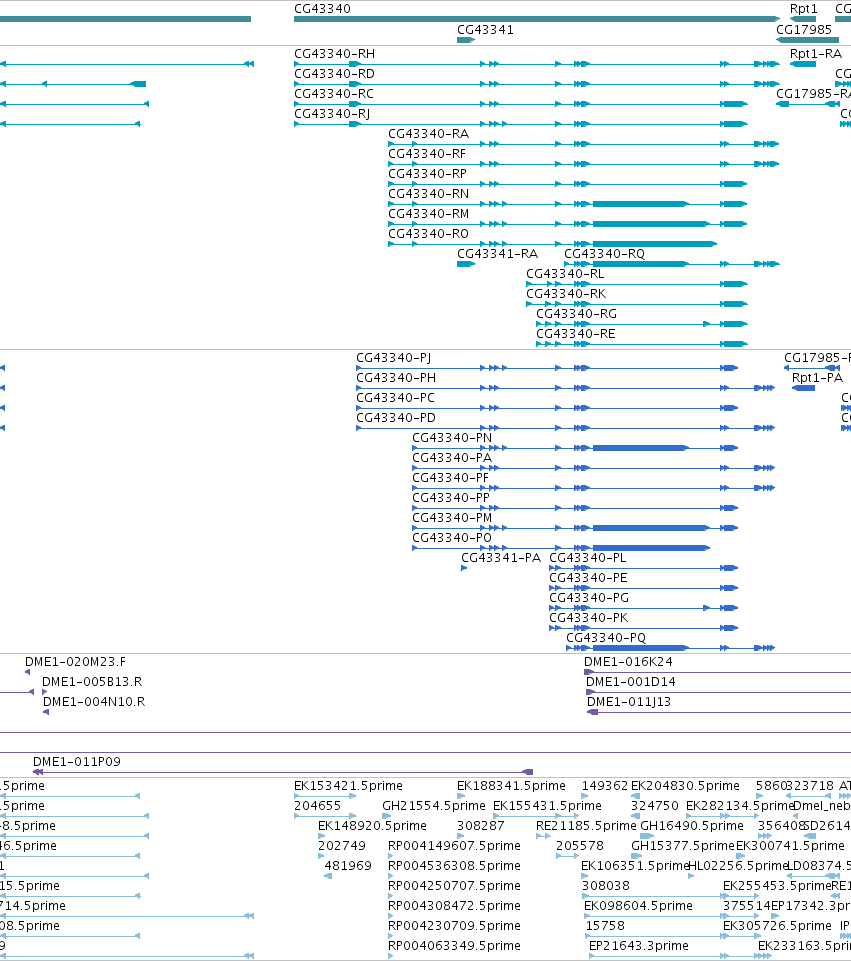Select EST RP004149607.5prime

[x=454, y=845]
